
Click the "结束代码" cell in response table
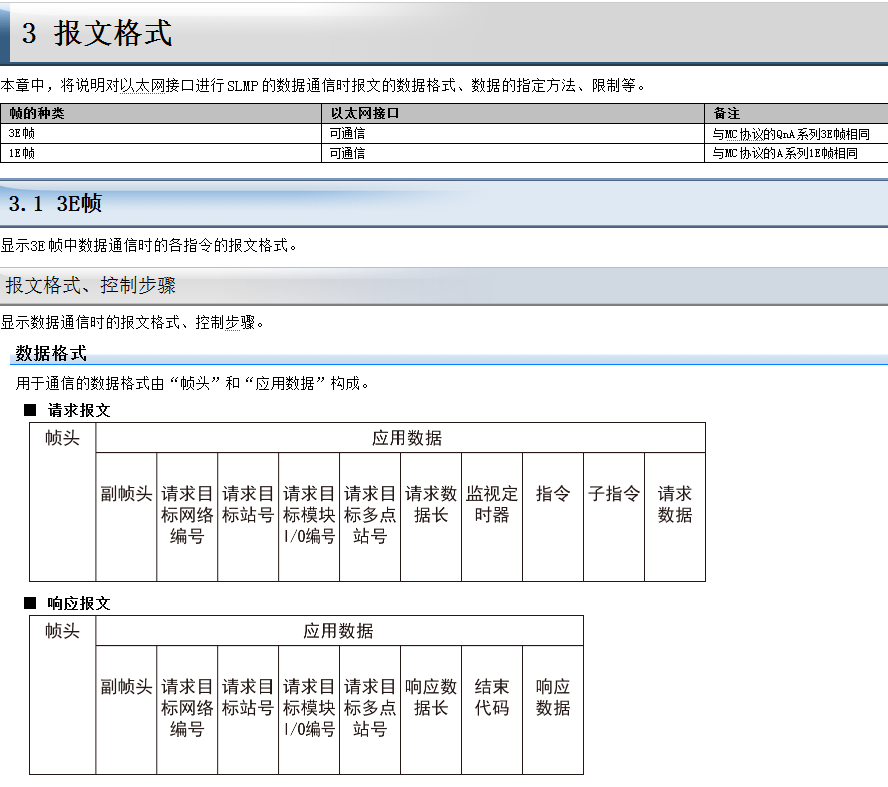[492, 697]
